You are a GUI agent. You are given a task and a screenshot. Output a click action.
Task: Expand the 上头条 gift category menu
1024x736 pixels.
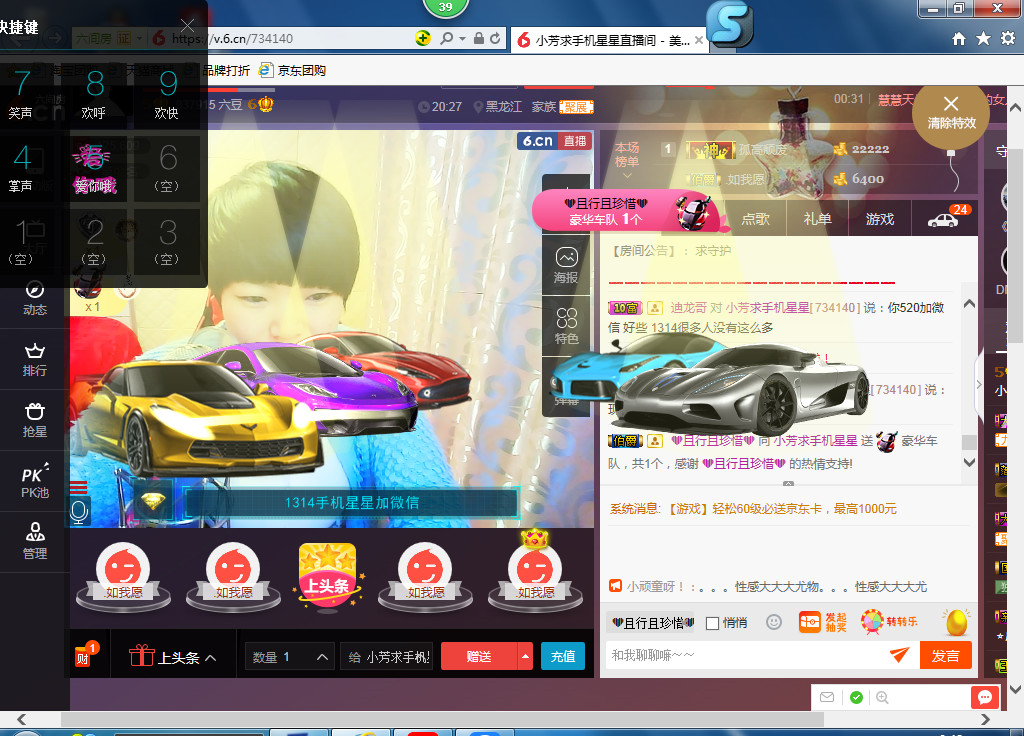tap(173, 656)
